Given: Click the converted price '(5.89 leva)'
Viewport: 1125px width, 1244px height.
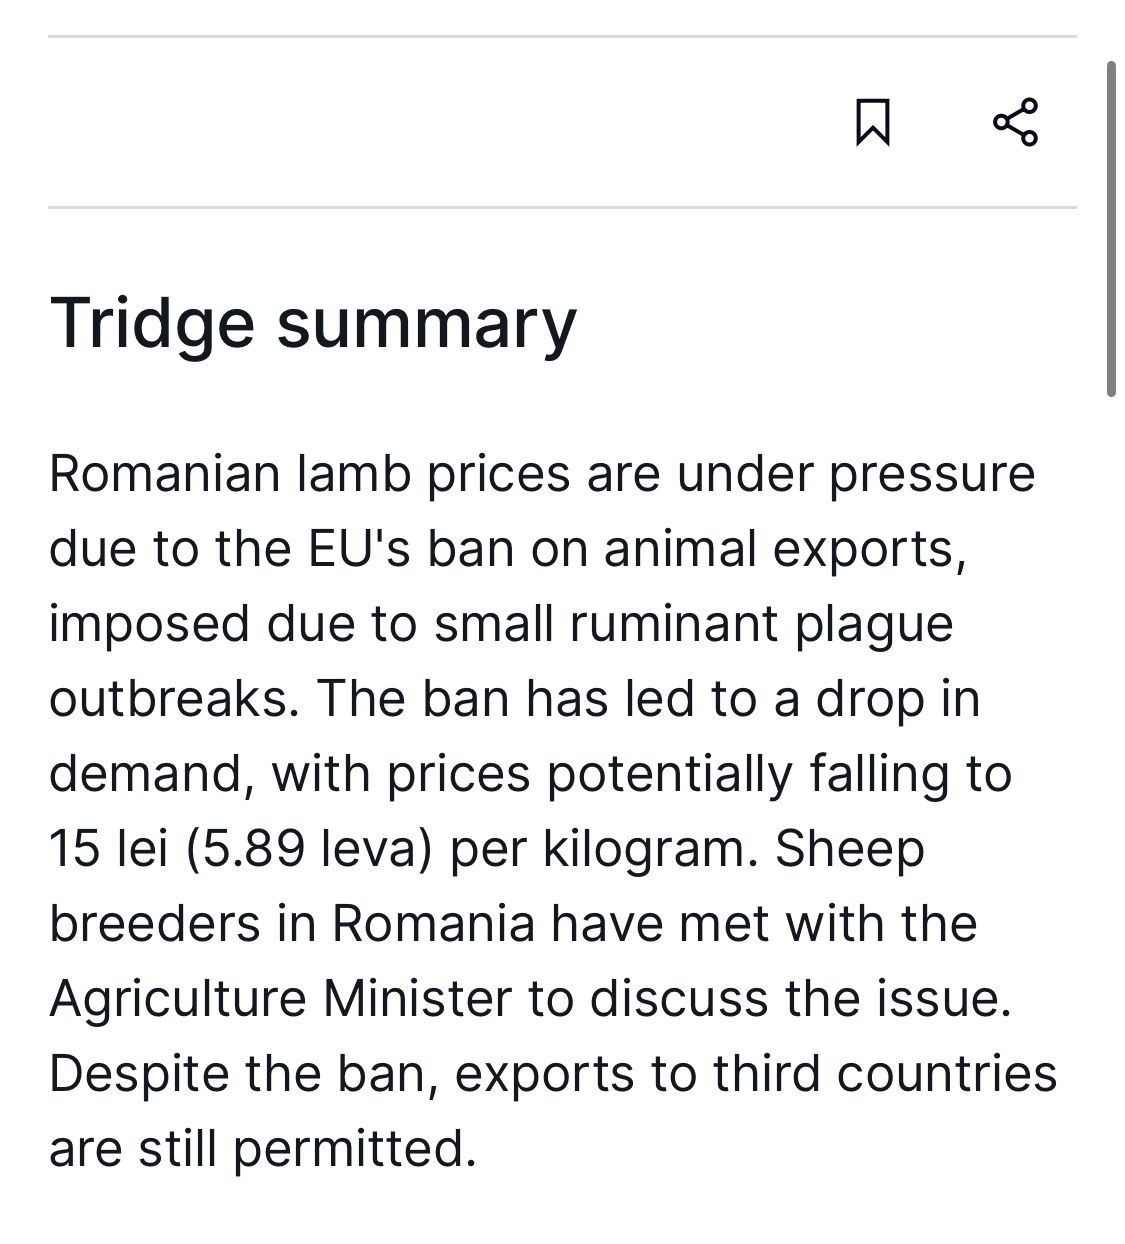Looking at the screenshot, I should (308, 851).
